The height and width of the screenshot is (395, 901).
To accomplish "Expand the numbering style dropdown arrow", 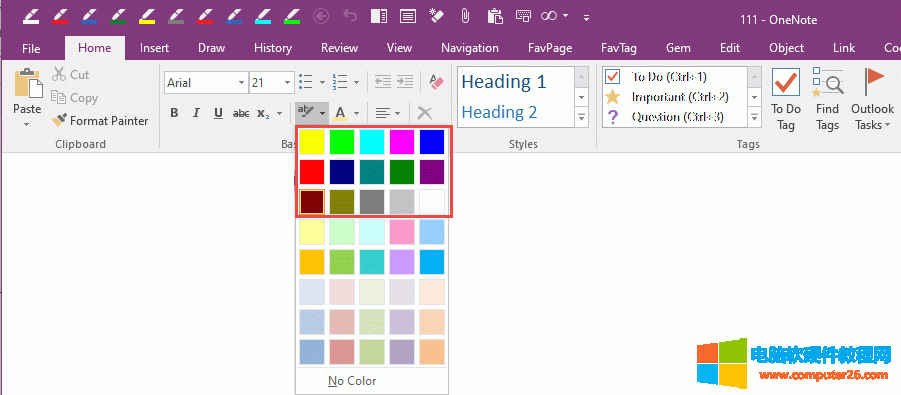I will tap(356, 83).
